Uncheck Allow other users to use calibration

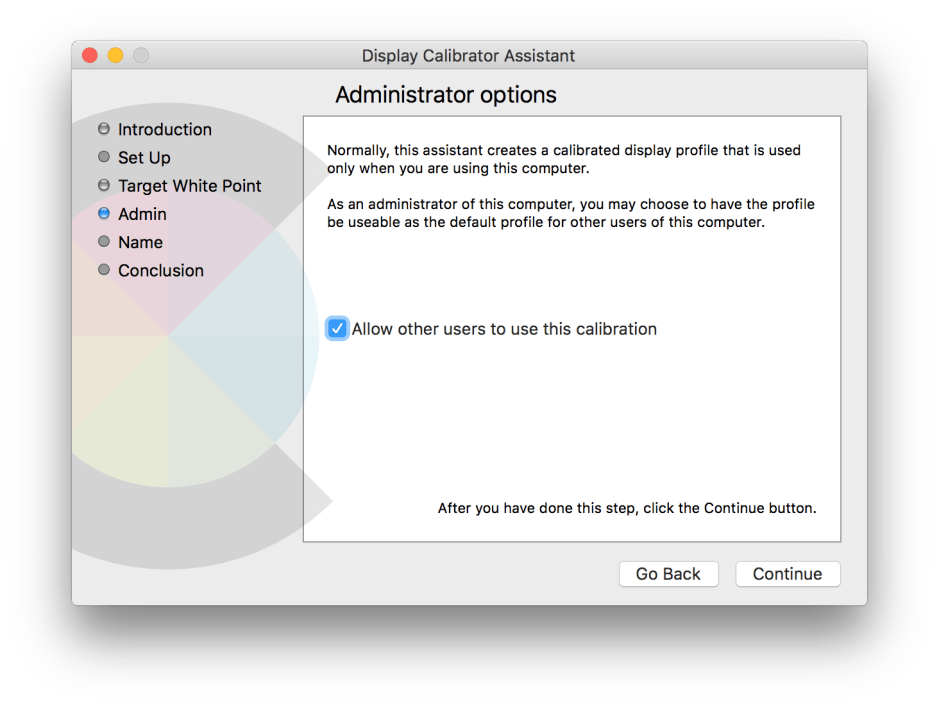337,329
